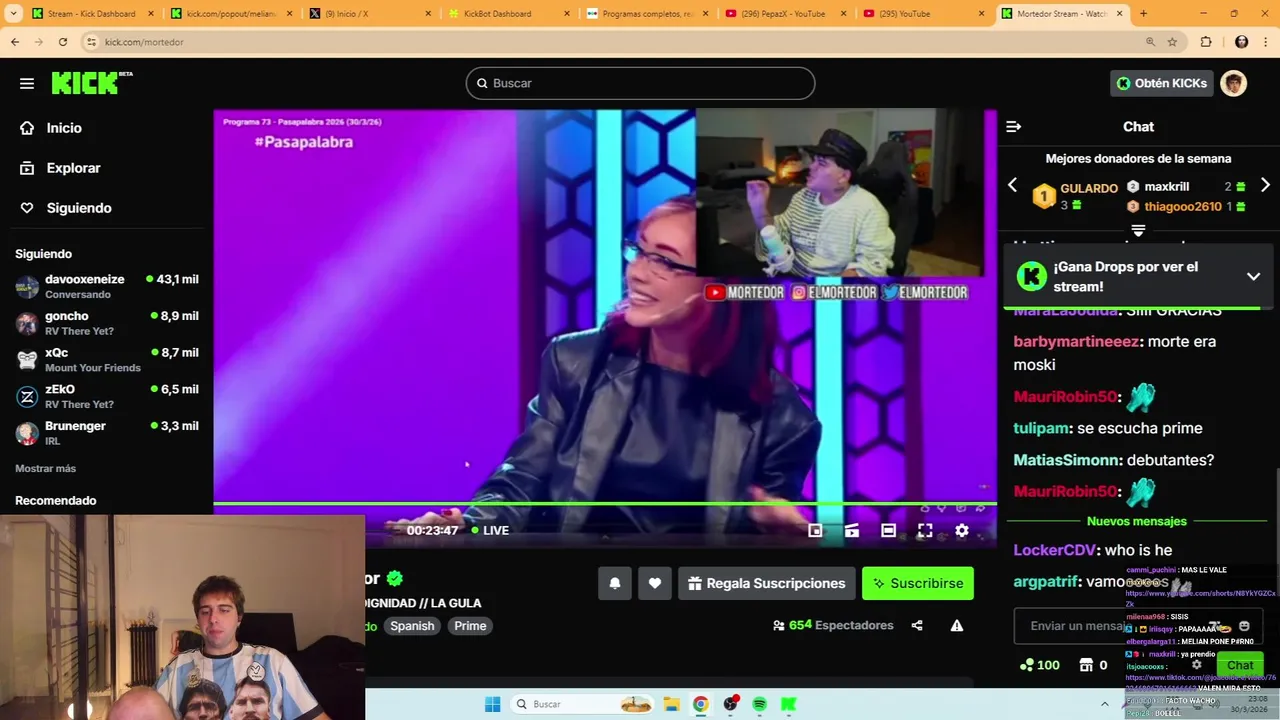The width and height of the screenshot is (1280, 720).
Task: Switch to the Inicio / X tab
Action: tap(368, 14)
